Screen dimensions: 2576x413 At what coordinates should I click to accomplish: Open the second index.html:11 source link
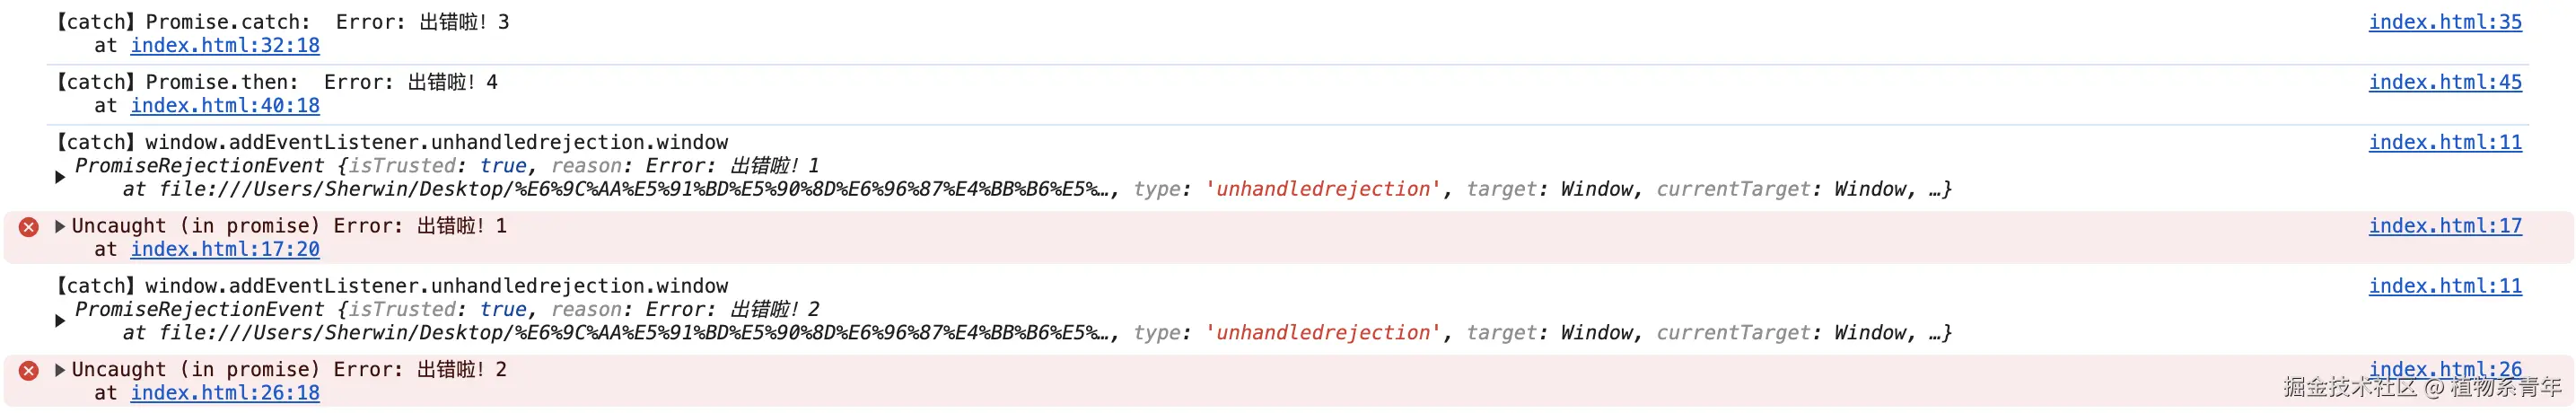point(2445,286)
